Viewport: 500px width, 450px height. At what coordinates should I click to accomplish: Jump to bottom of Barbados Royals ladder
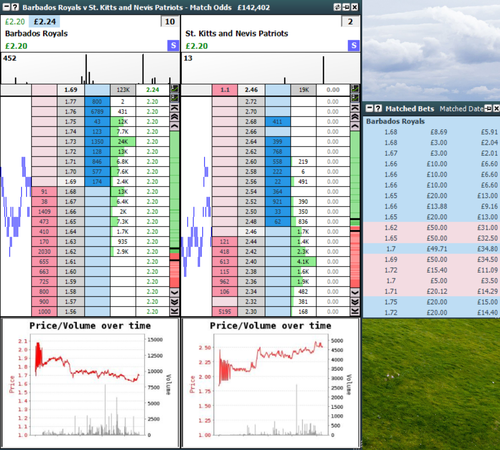click(x=175, y=311)
